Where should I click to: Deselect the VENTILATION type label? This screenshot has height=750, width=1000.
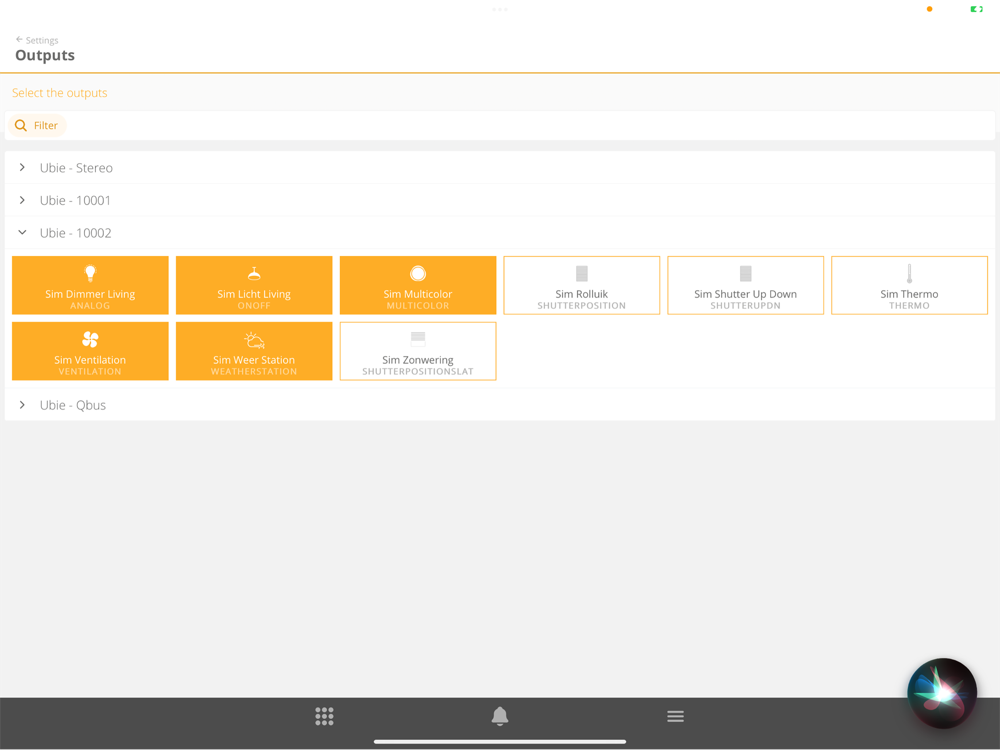[x=90, y=372]
